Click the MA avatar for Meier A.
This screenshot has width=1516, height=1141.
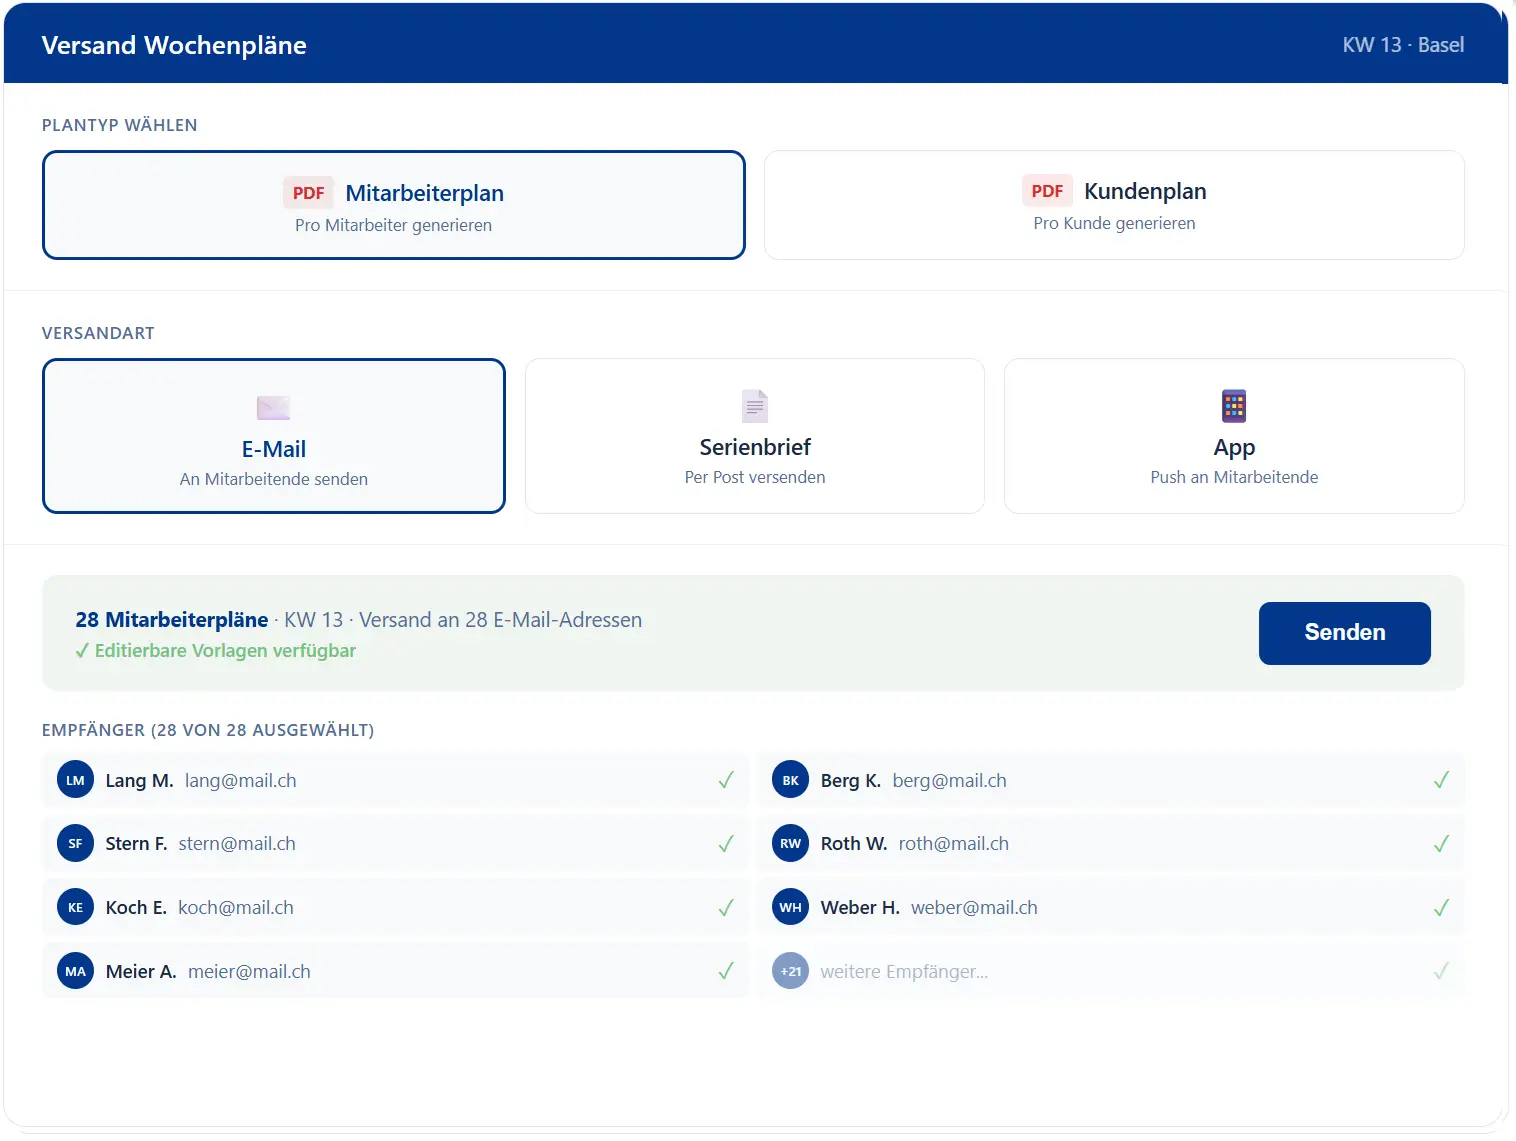[75, 971]
